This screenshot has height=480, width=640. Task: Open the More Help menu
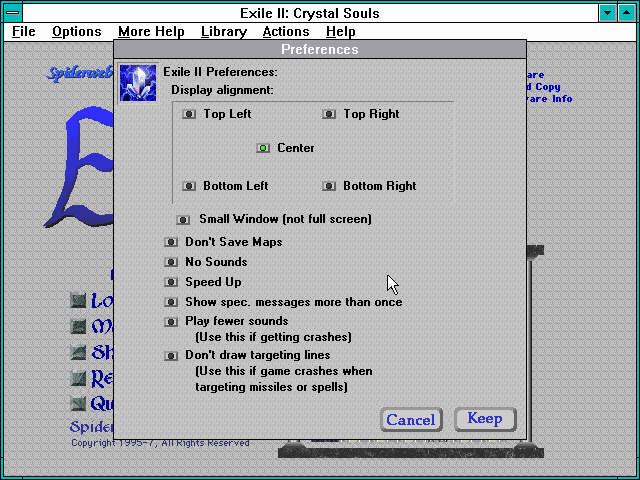click(151, 31)
